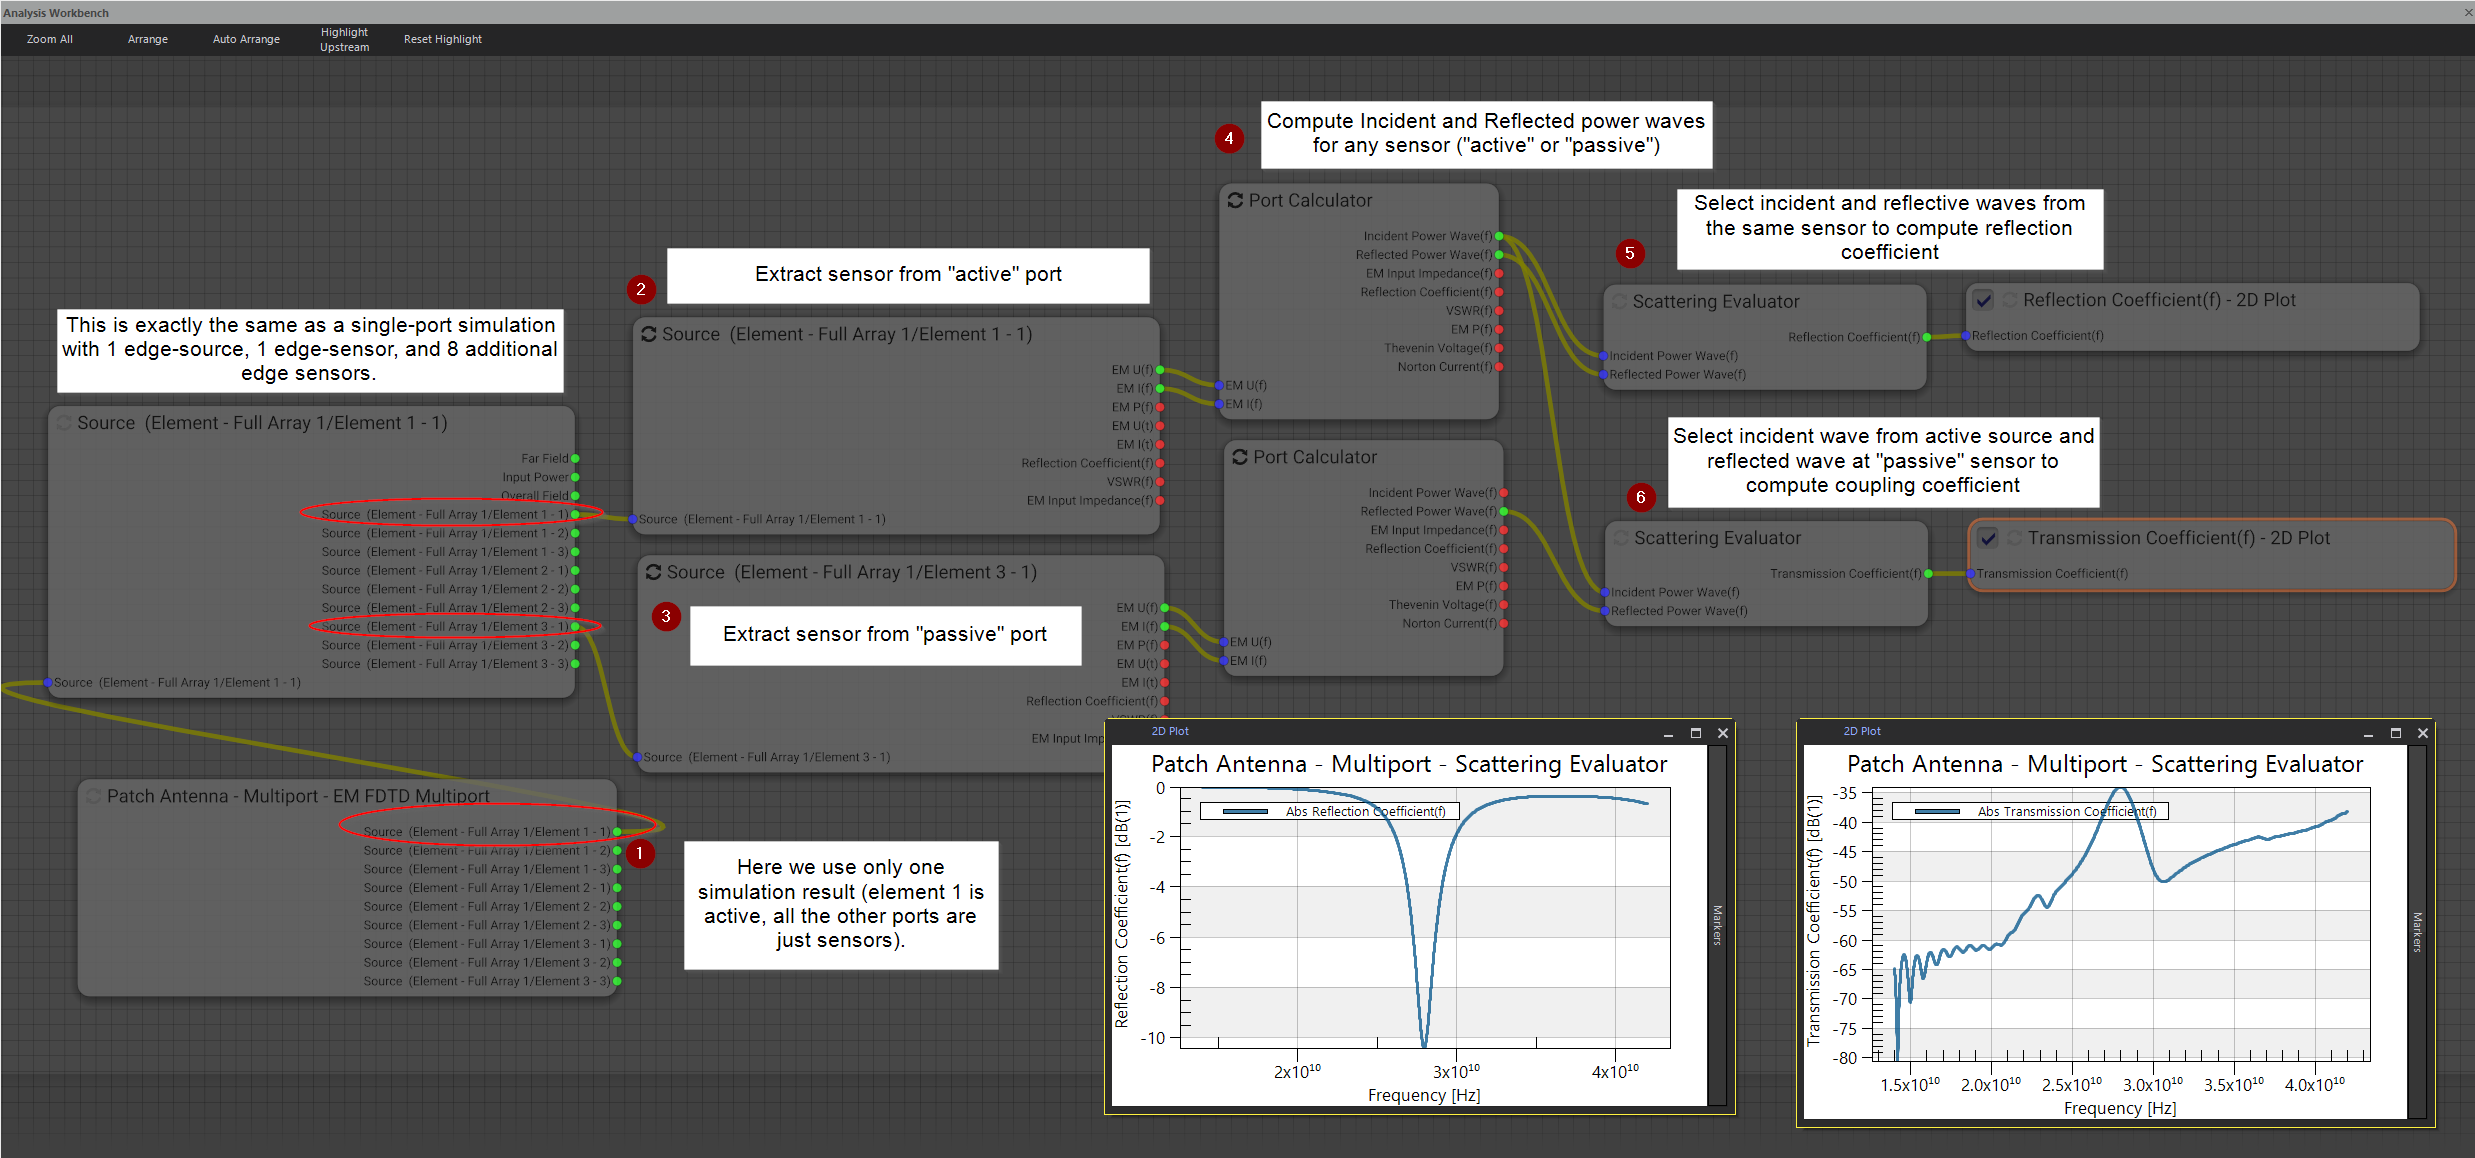Click the Auto Arrange button
The height and width of the screenshot is (1158, 2475).
pos(245,38)
